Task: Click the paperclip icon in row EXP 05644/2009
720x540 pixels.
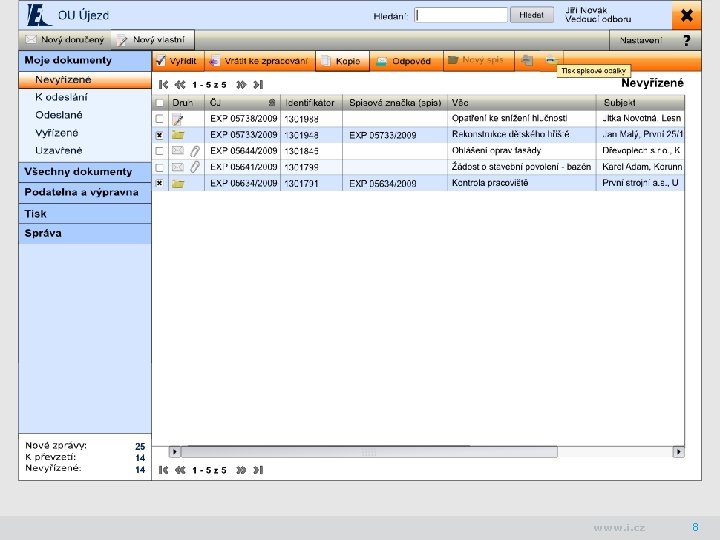Action: [195, 151]
